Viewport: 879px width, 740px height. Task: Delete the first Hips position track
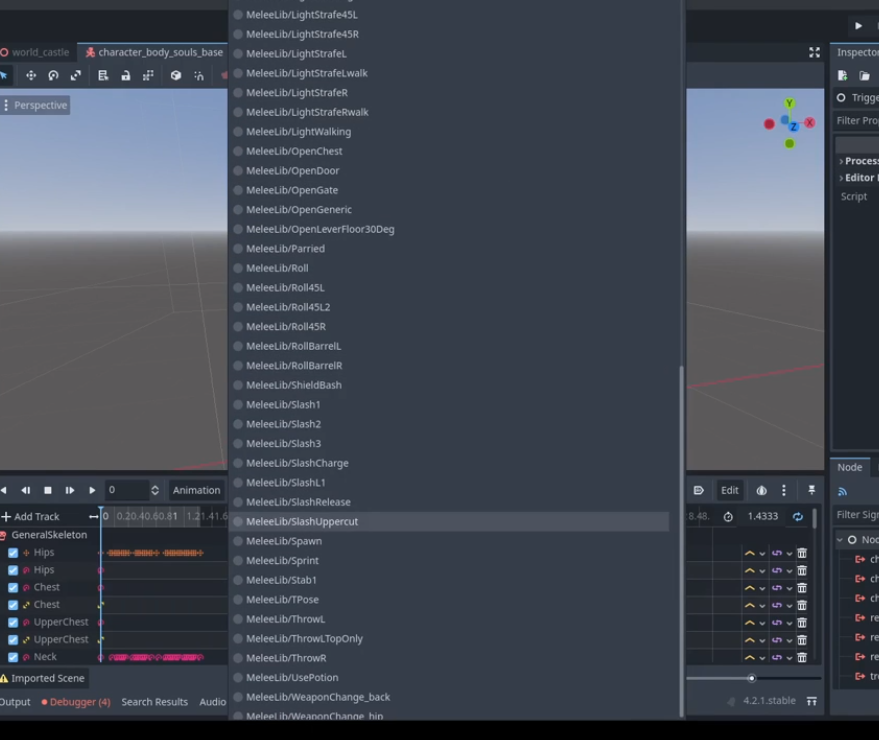(x=802, y=553)
